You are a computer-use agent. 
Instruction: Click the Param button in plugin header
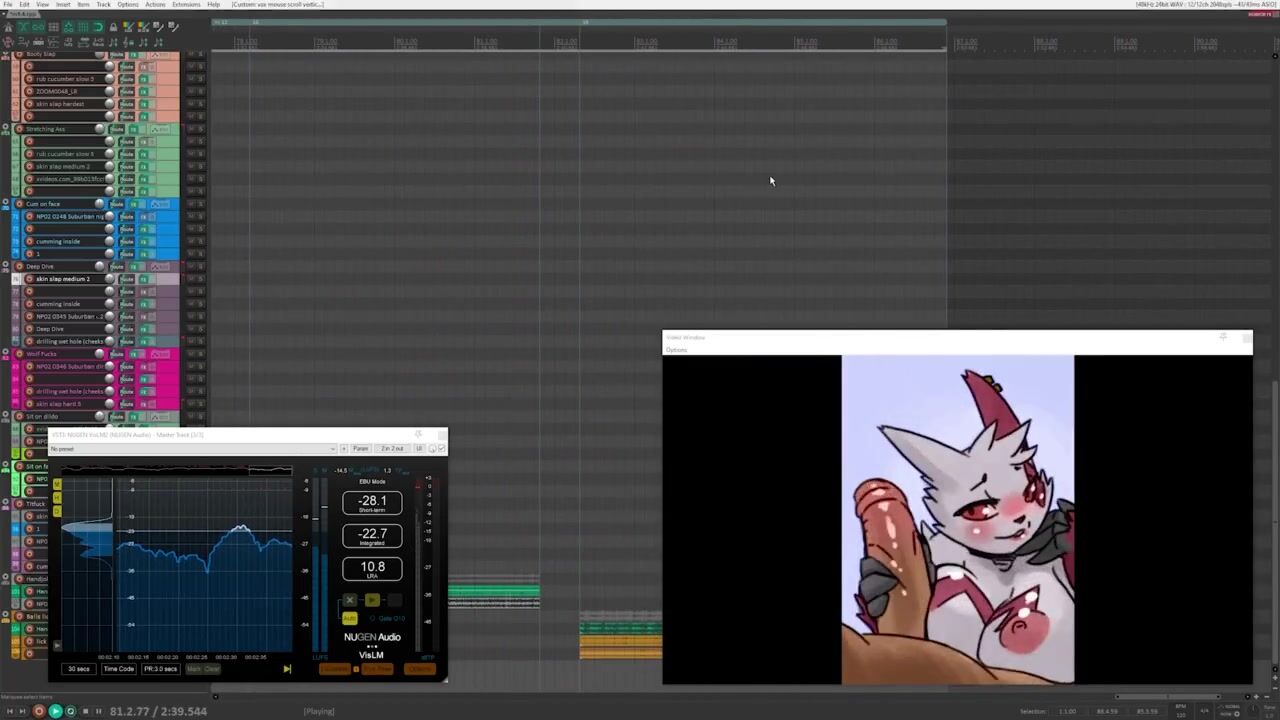click(x=360, y=448)
